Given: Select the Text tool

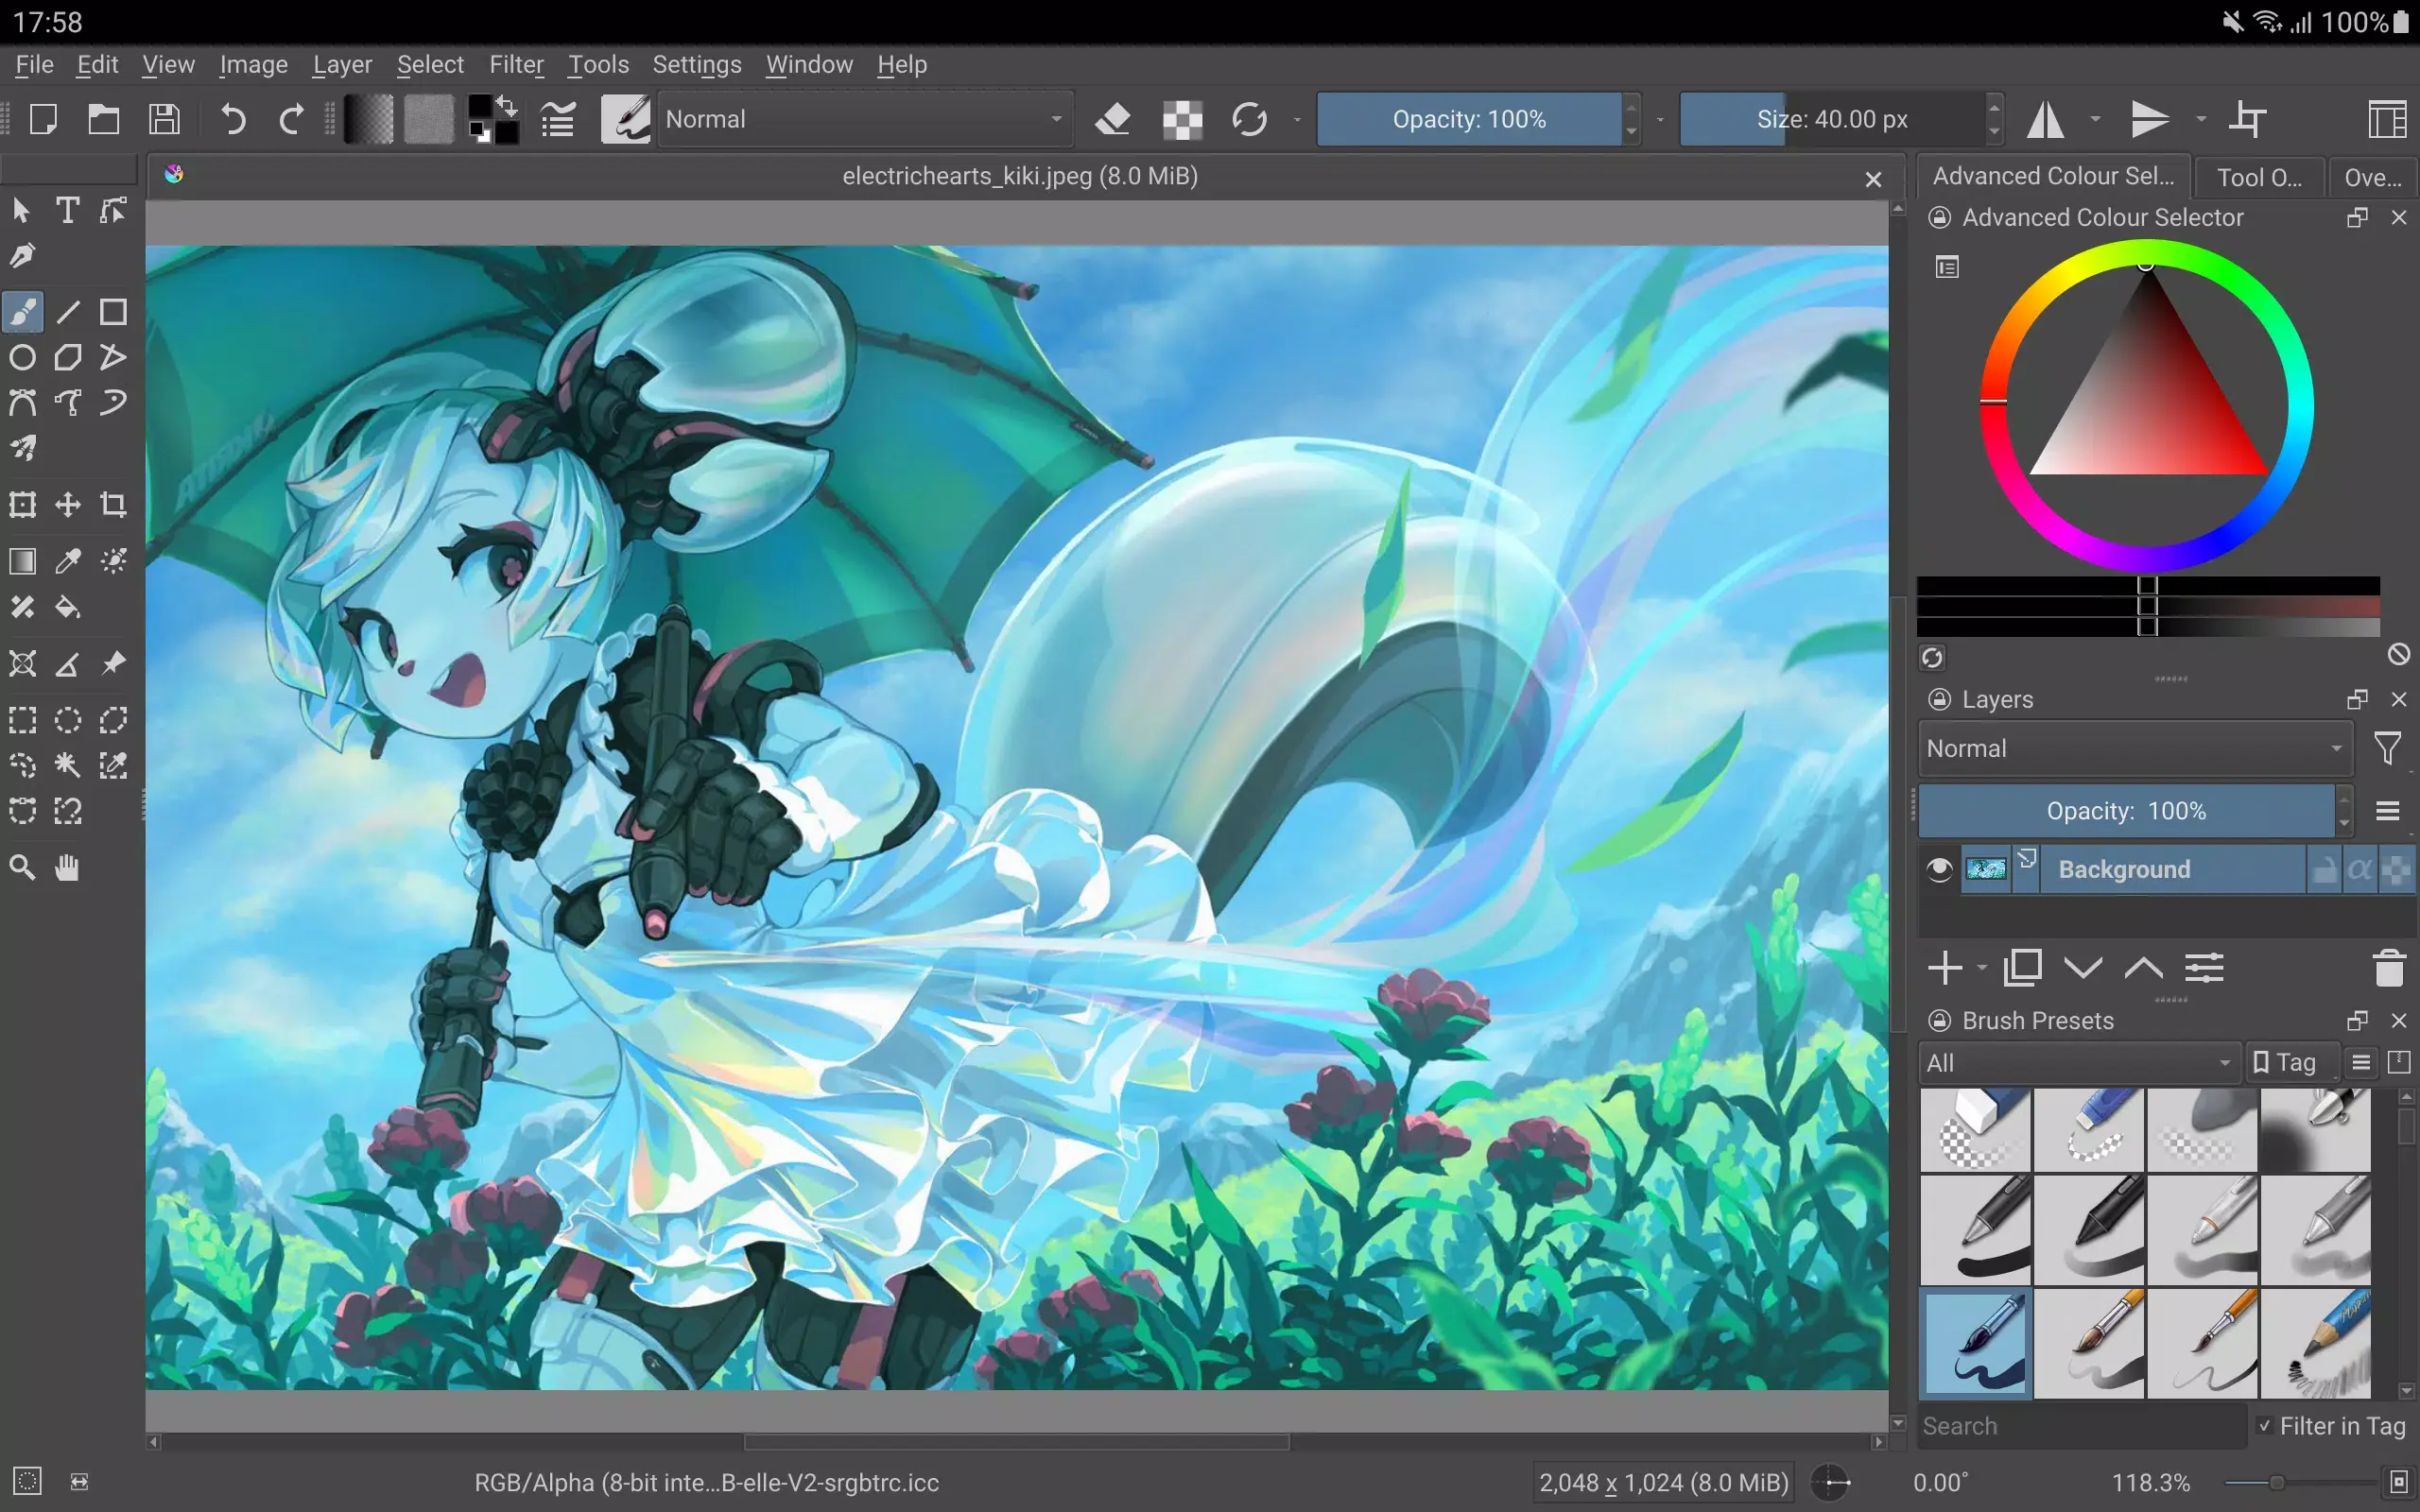Looking at the screenshot, I should [67, 210].
